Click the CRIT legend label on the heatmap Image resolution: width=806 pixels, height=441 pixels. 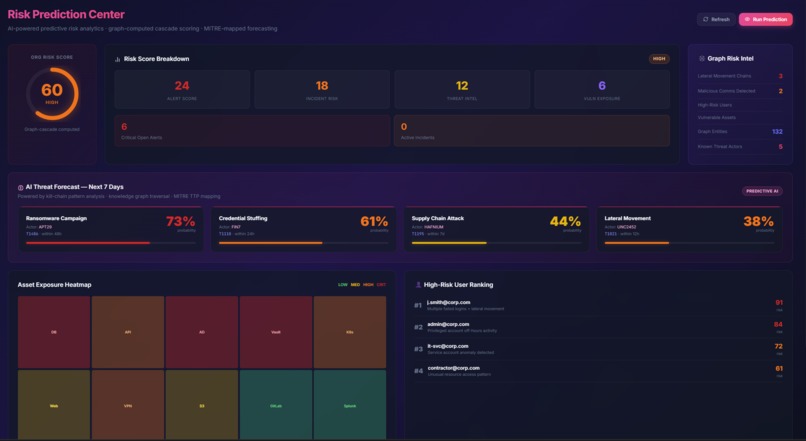pos(381,285)
